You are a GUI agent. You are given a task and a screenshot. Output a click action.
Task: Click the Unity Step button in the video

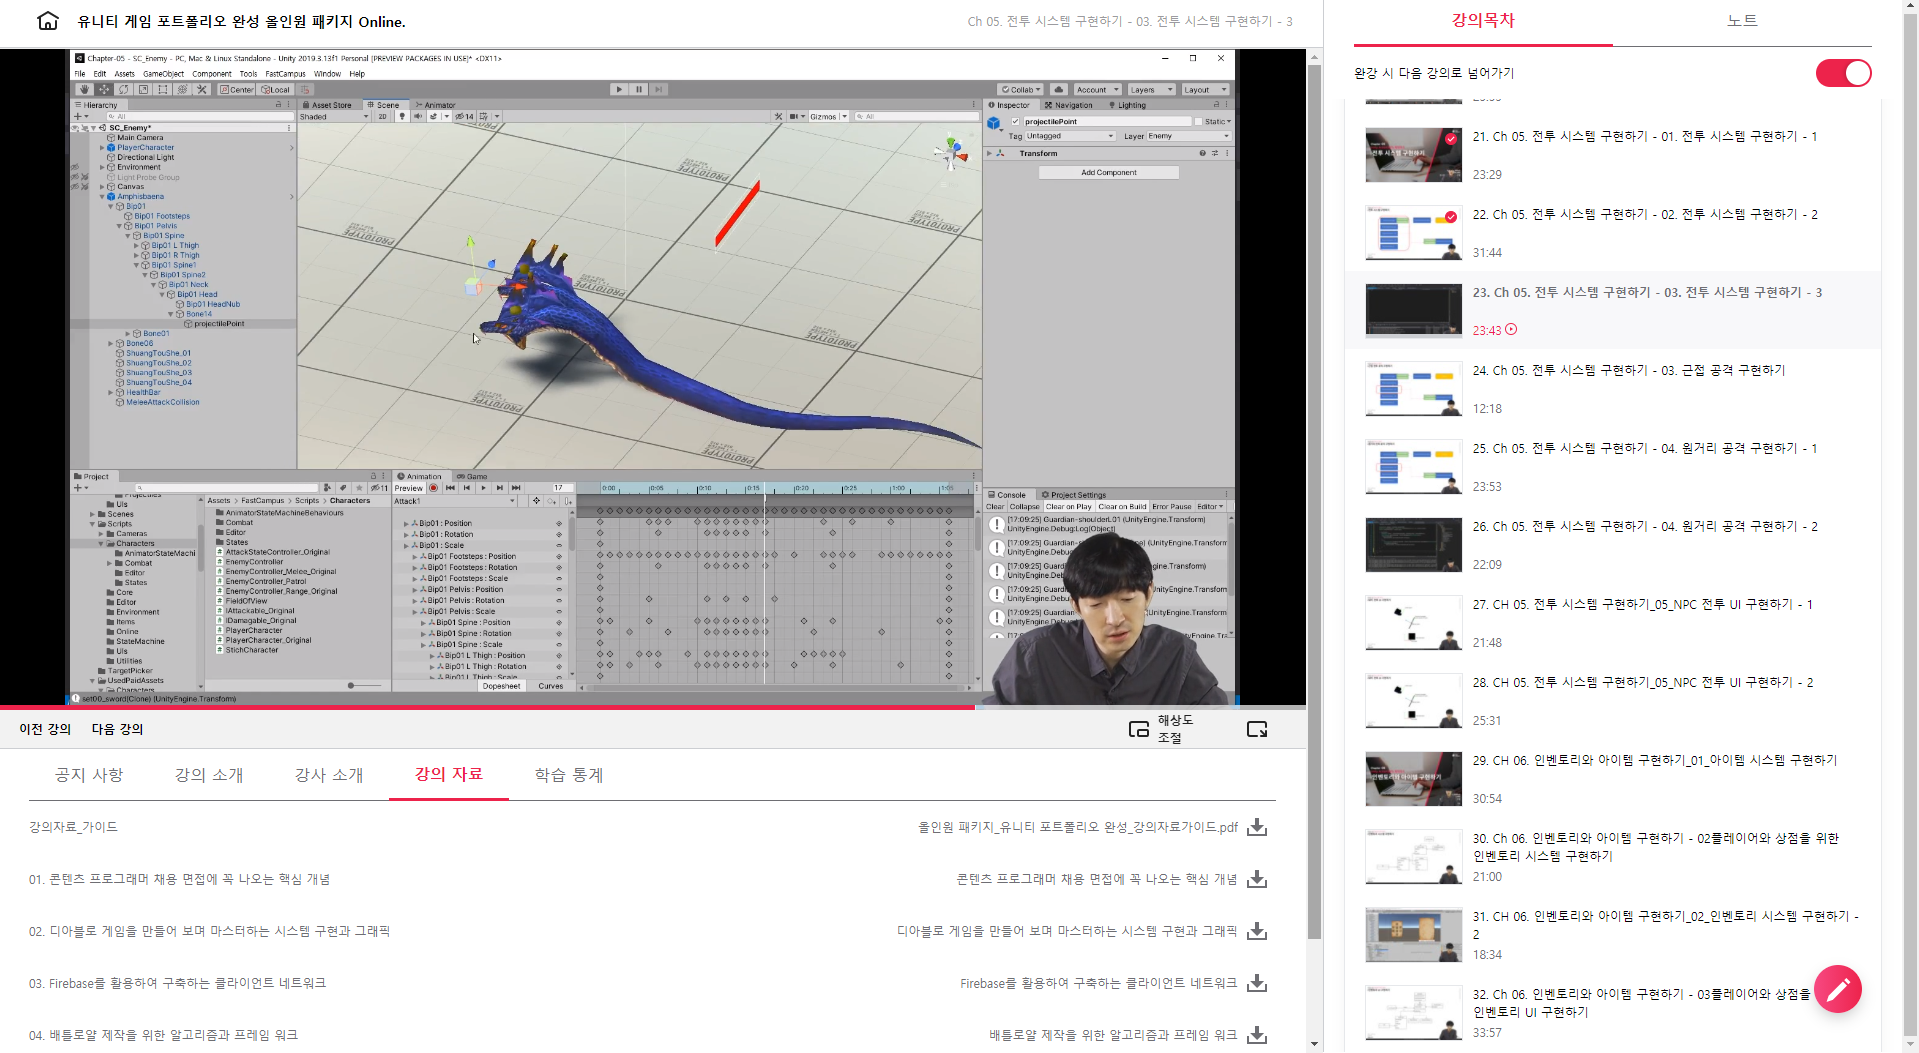(x=659, y=89)
